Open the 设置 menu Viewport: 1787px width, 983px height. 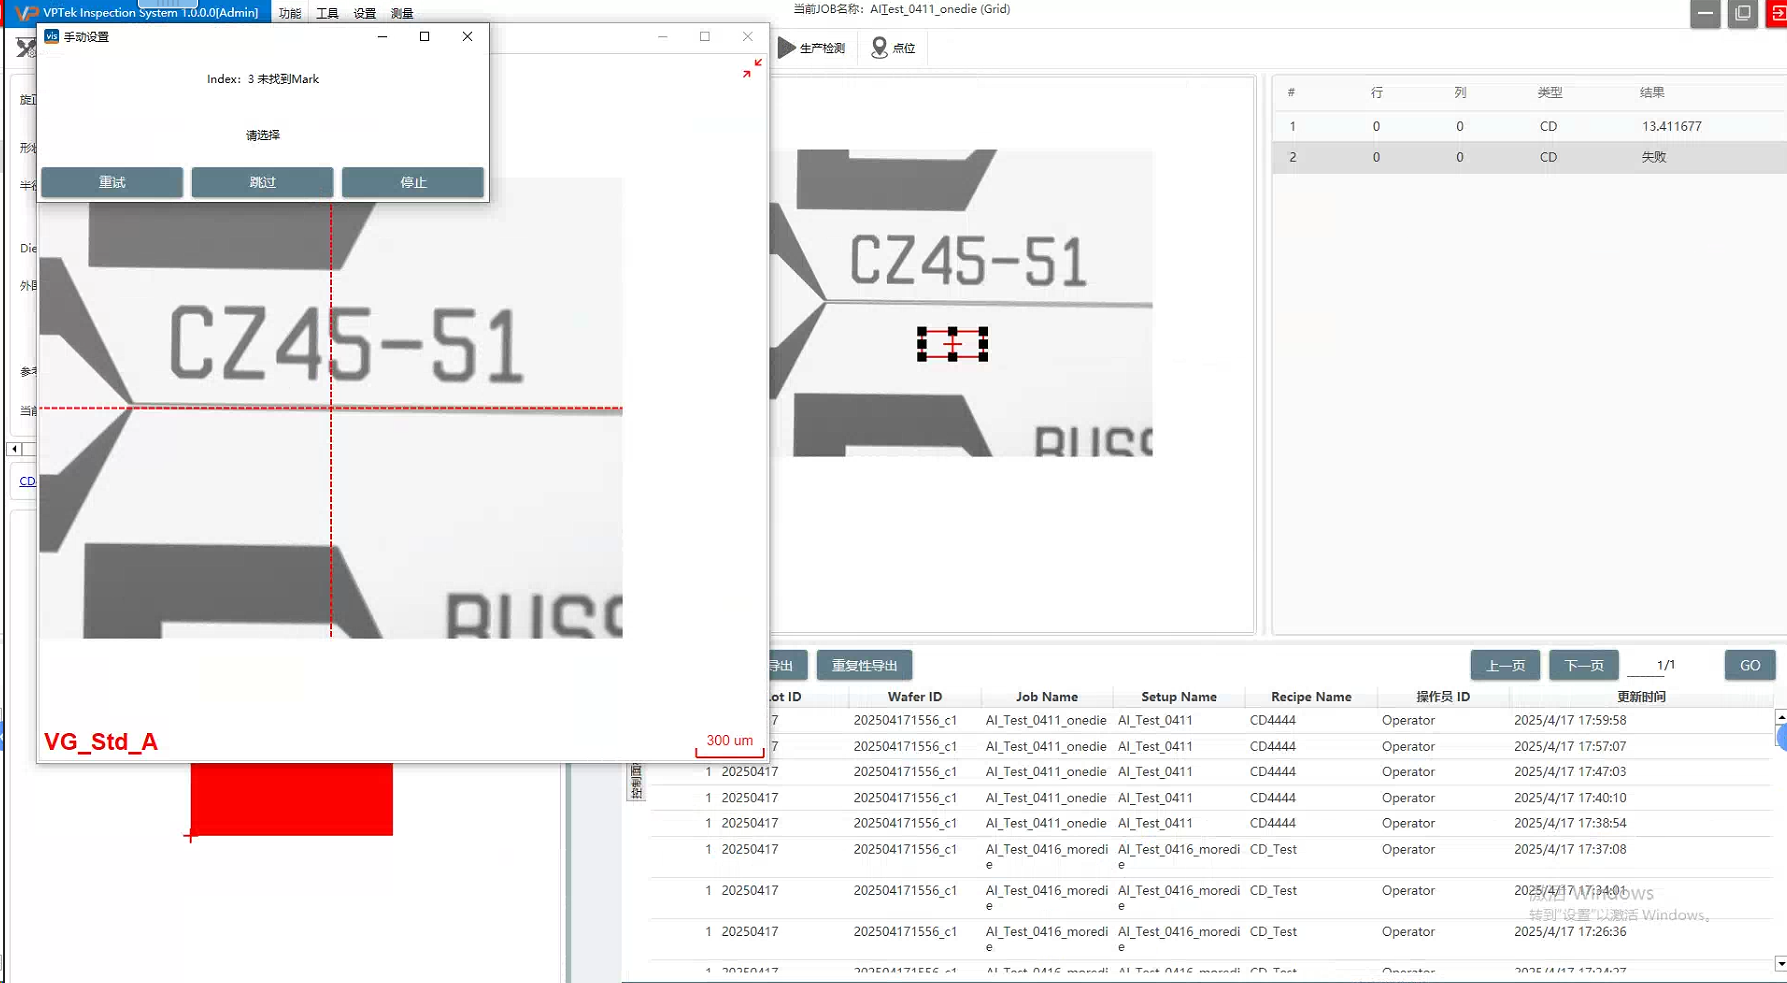pyautogui.click(x=365, y=13)
